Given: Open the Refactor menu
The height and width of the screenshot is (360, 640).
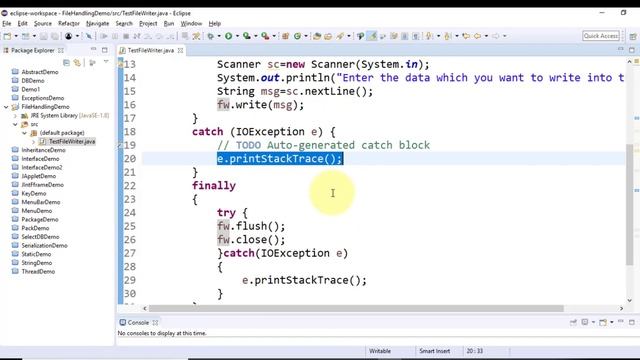Looking at the screenshot, I should tap(69, 23).
